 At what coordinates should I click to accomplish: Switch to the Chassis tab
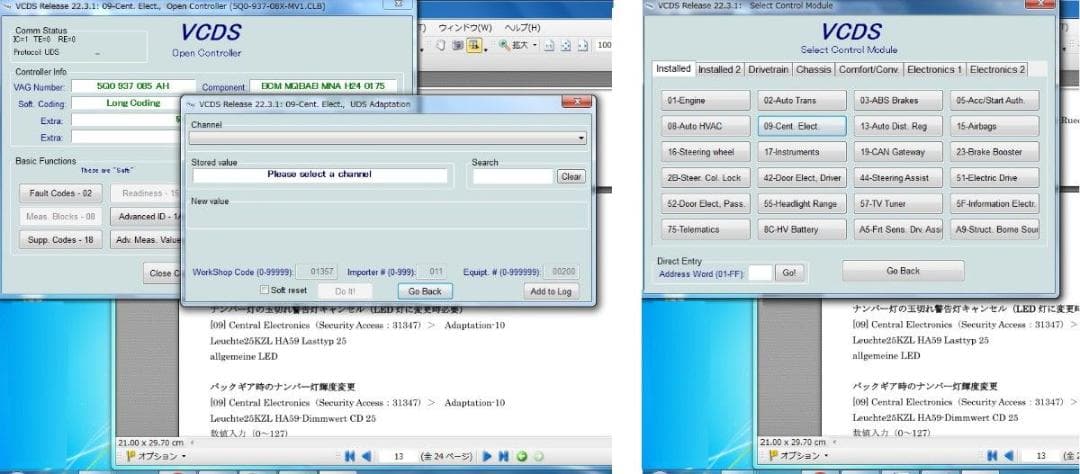pyautogui.click(x=813, y=70)
